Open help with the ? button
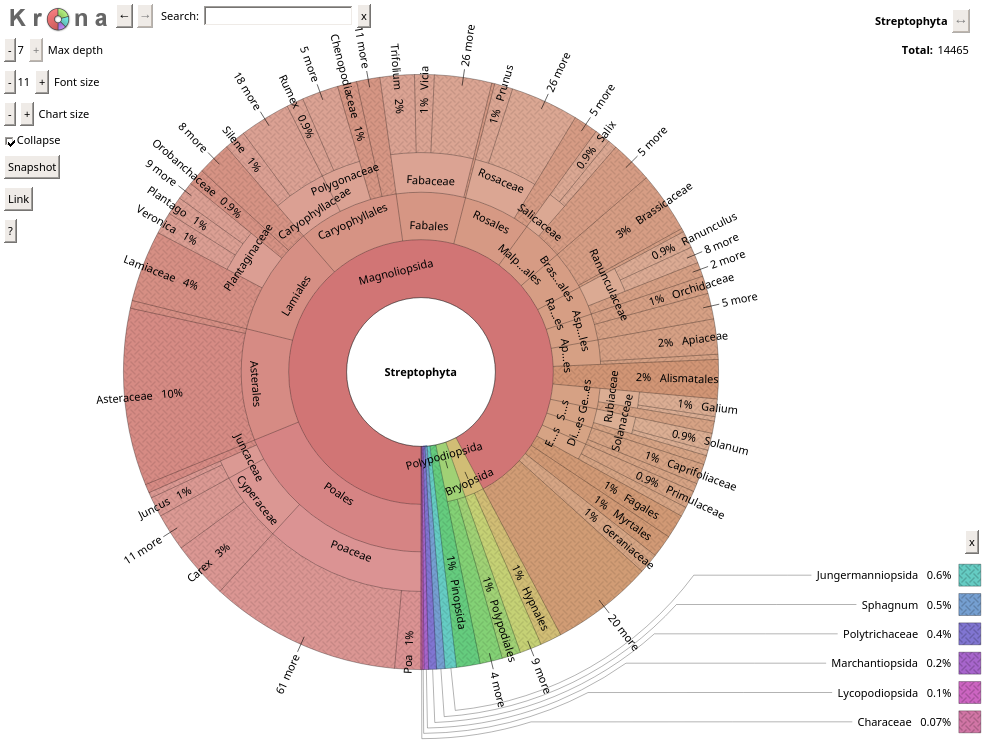Screen dimensions: 992x748 tap(10, 231)
